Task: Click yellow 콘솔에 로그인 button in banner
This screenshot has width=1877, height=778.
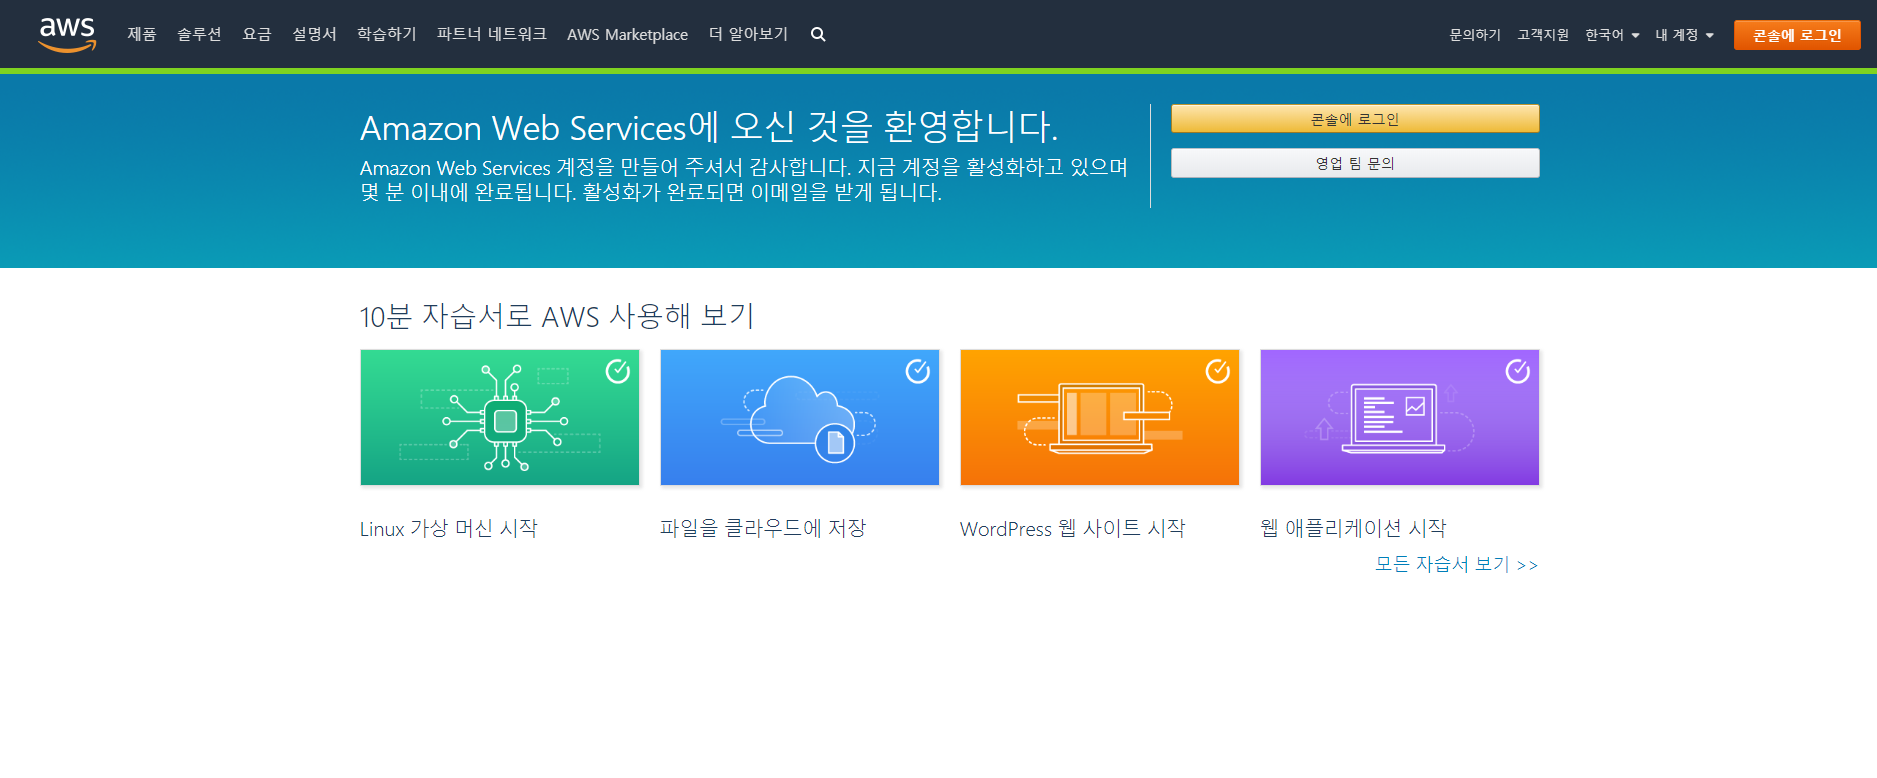Action: 1355,119
